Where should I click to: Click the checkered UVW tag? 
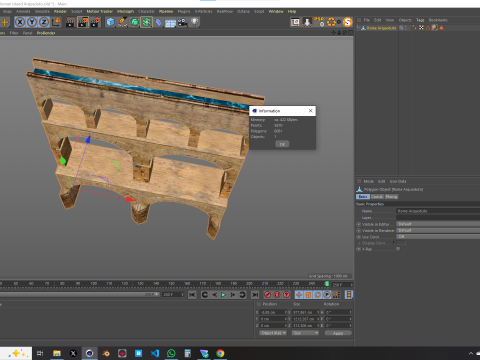pyautogui.click(x=421, y=28)
